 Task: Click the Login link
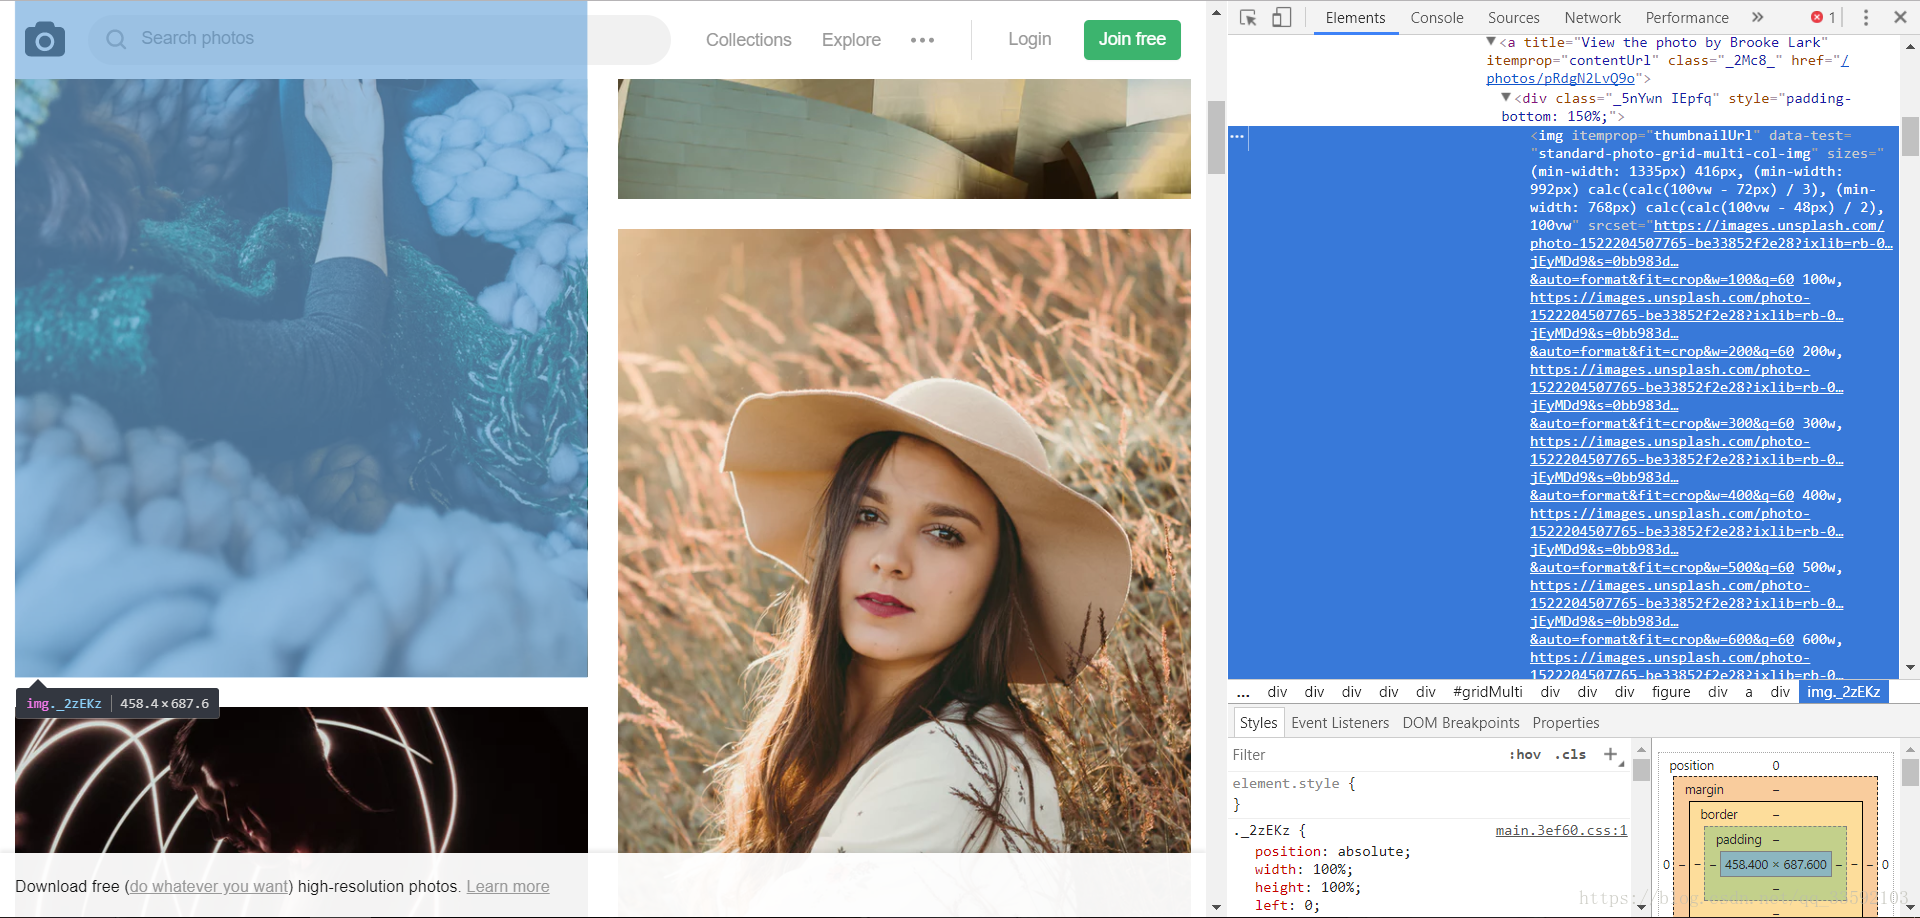[1029, 39]
